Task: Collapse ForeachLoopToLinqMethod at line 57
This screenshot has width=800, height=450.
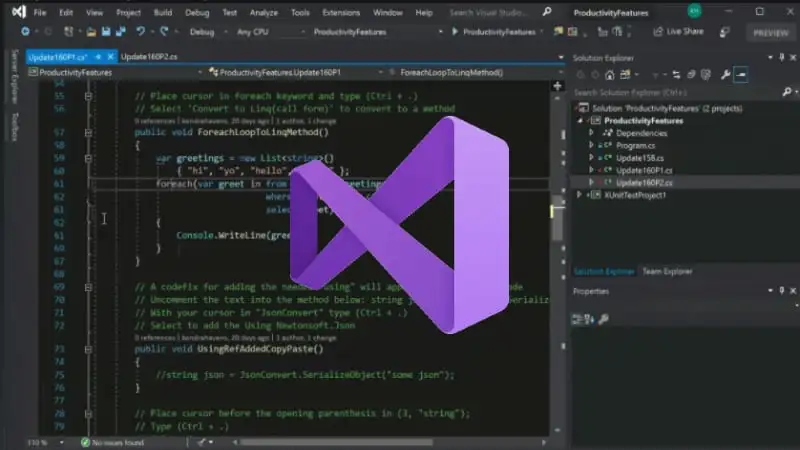Action: pyautogui.click(x=88, y=133)
